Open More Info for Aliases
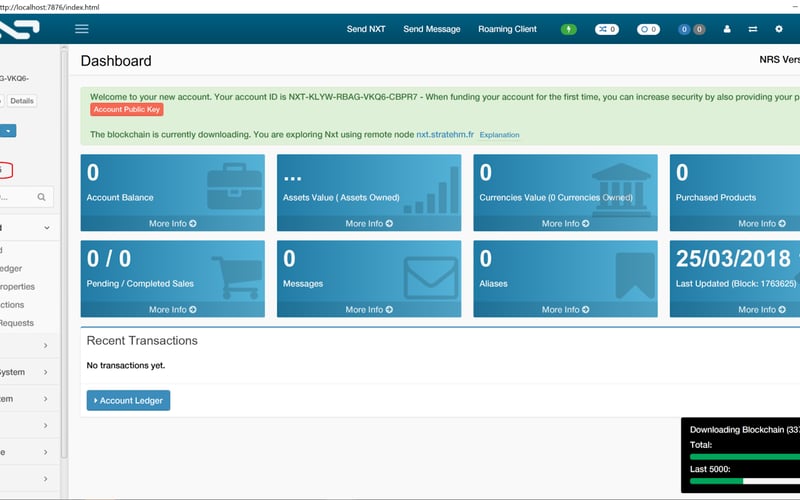Screen dimensions: 800x500 (565, 310)
